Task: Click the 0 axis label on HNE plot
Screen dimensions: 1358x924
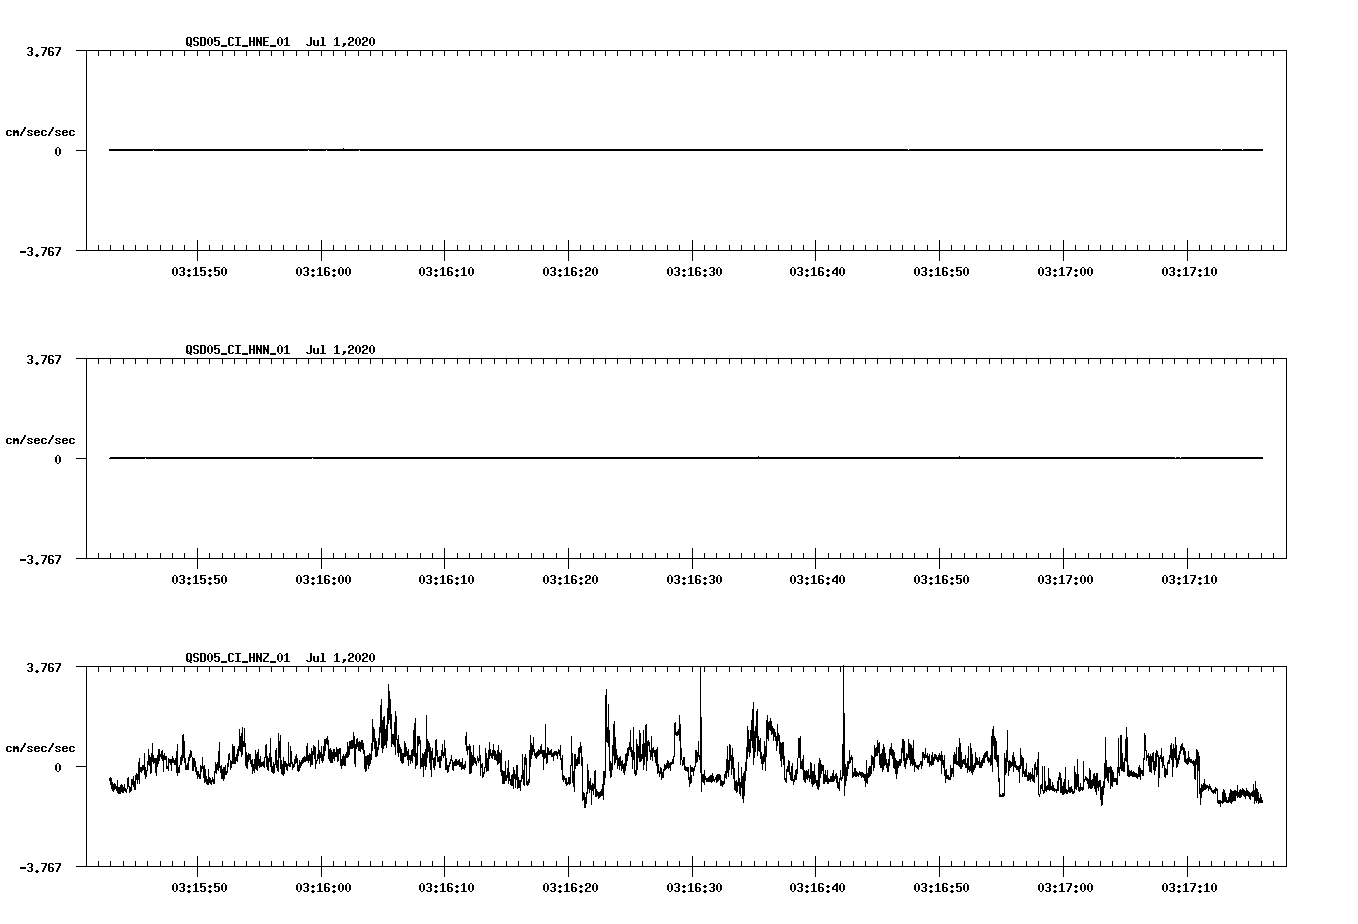Action: pyautogui.click(x=58, y=151)
